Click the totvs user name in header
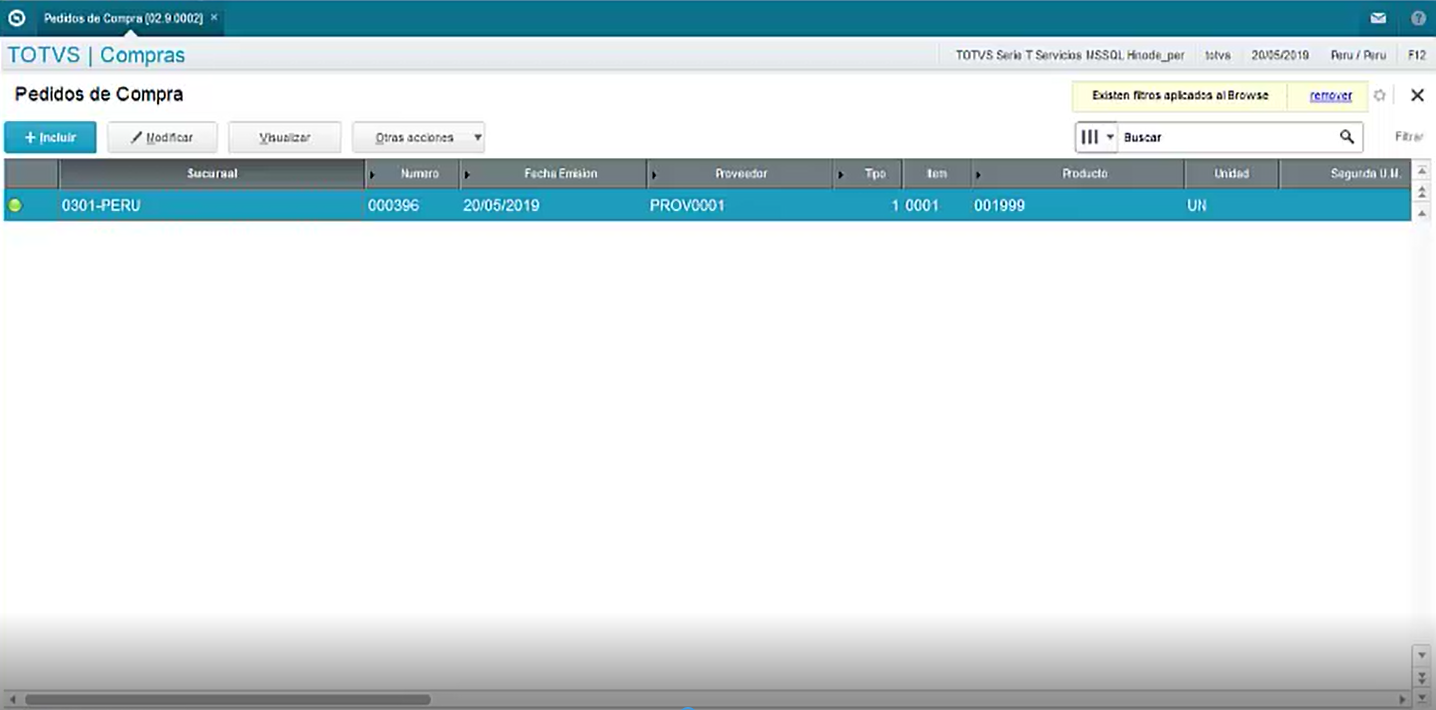The width and height of the screenshot is (1436, 710). click(1218, 55)
